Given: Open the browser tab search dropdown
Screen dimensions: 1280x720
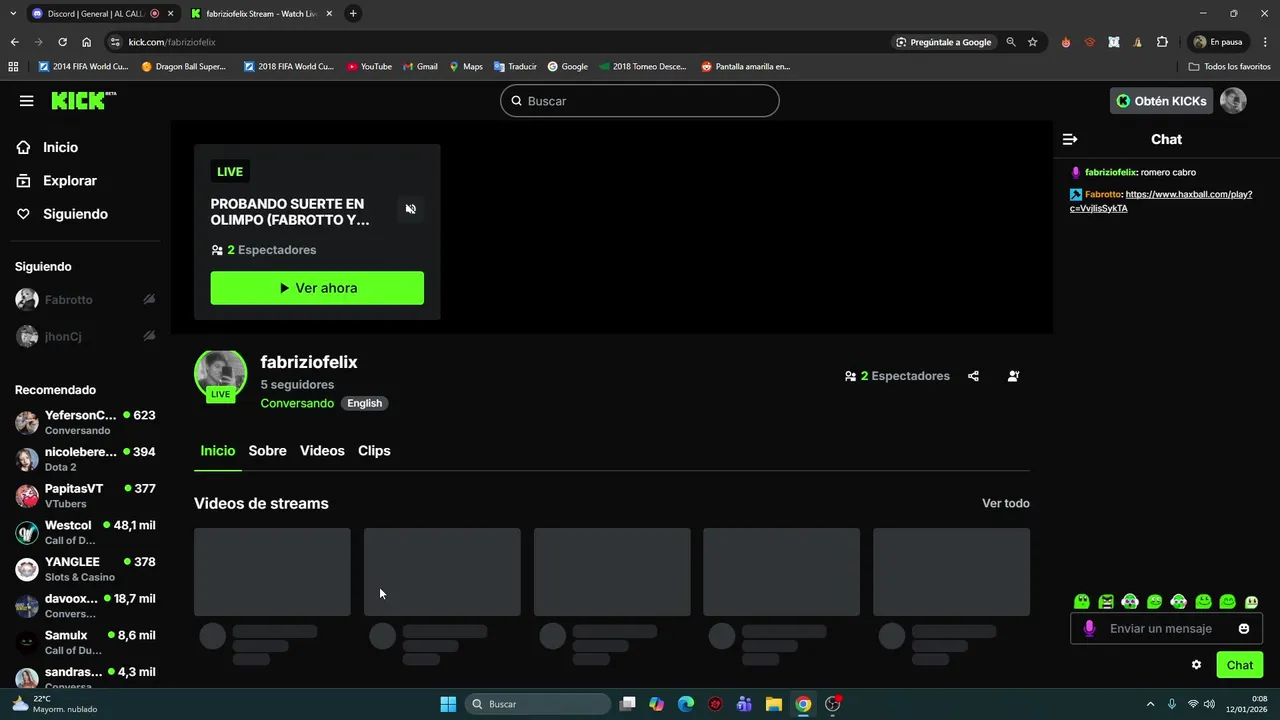Looking at the screenshot, I should pyautogui.click(x=13, y=14).
